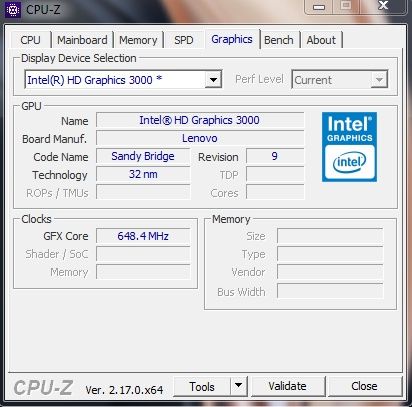Click the CPU-Z app icon in title bar

click(13, 10)
